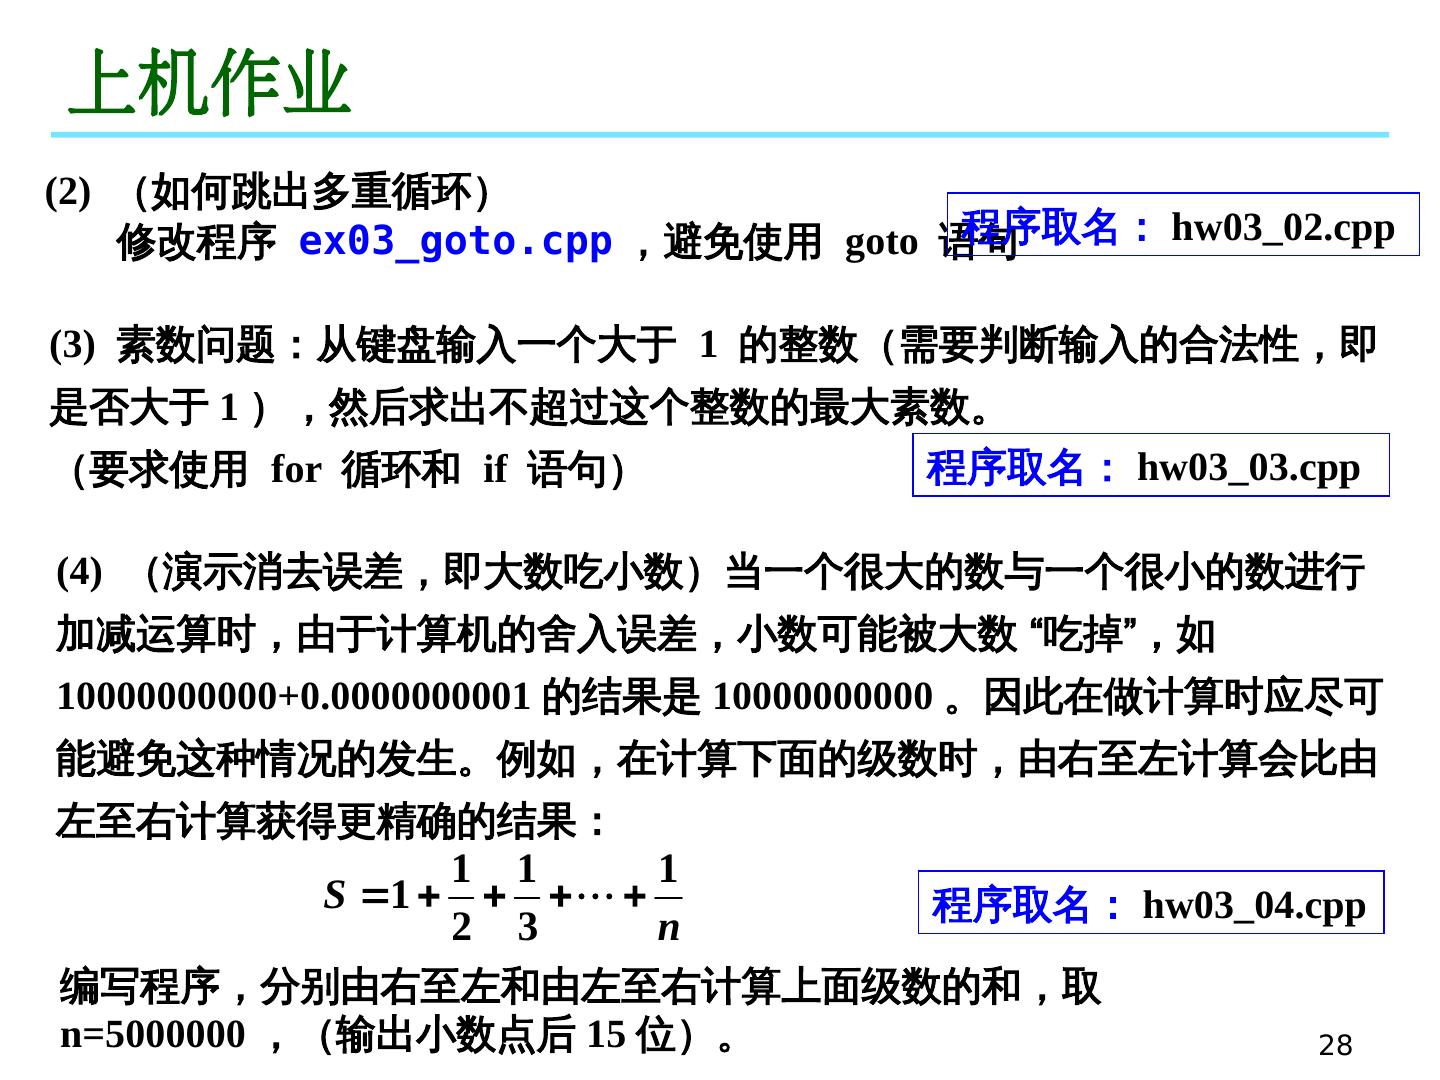Click the line '左至右计算获得更精确的结果：'
Image resolution: width=1440 pixels, height=1080 pixels.
(x=332, y=822)
